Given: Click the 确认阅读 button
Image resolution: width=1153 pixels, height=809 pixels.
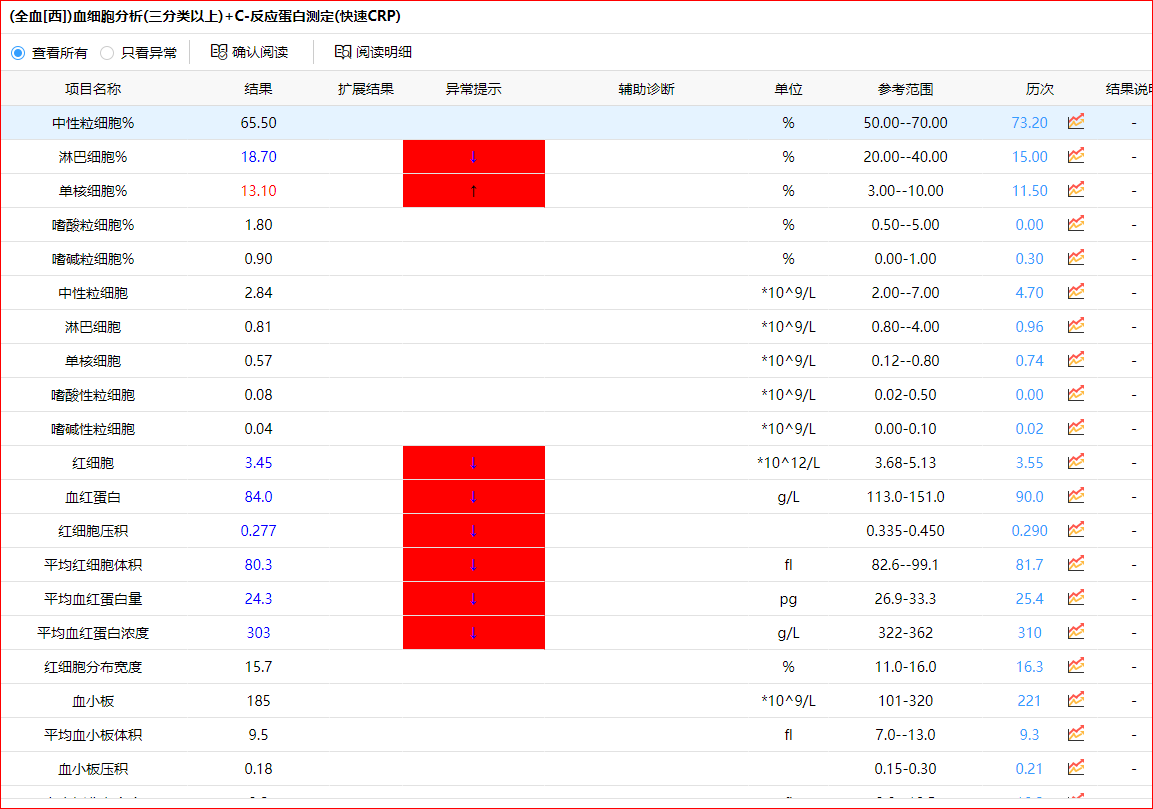Looking at the screenshot, I should [x=249, y=52].
